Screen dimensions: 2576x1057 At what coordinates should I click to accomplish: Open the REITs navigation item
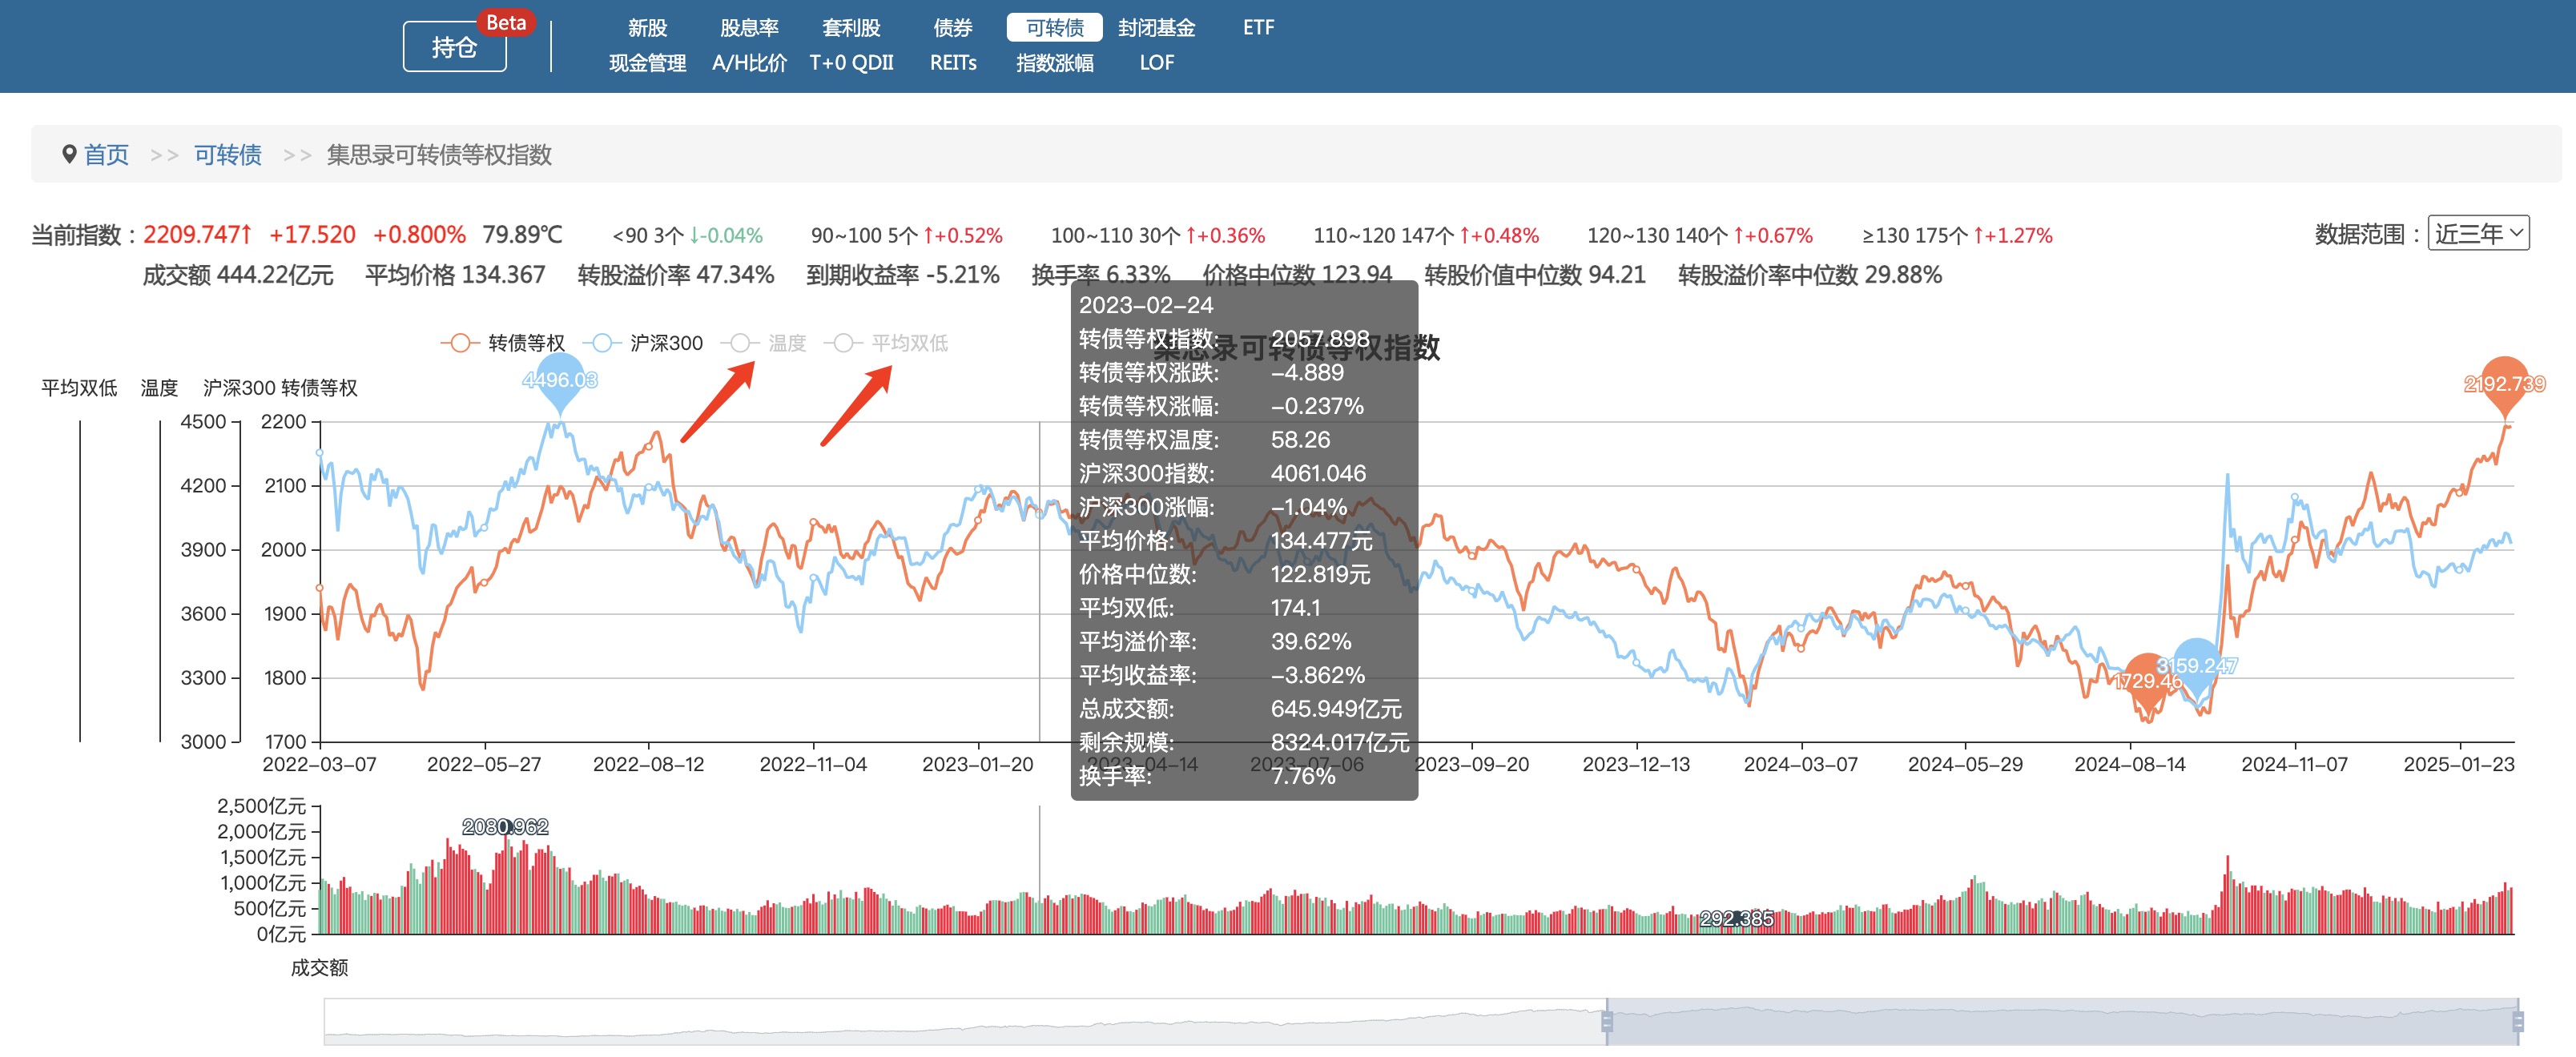click(952, 62)
